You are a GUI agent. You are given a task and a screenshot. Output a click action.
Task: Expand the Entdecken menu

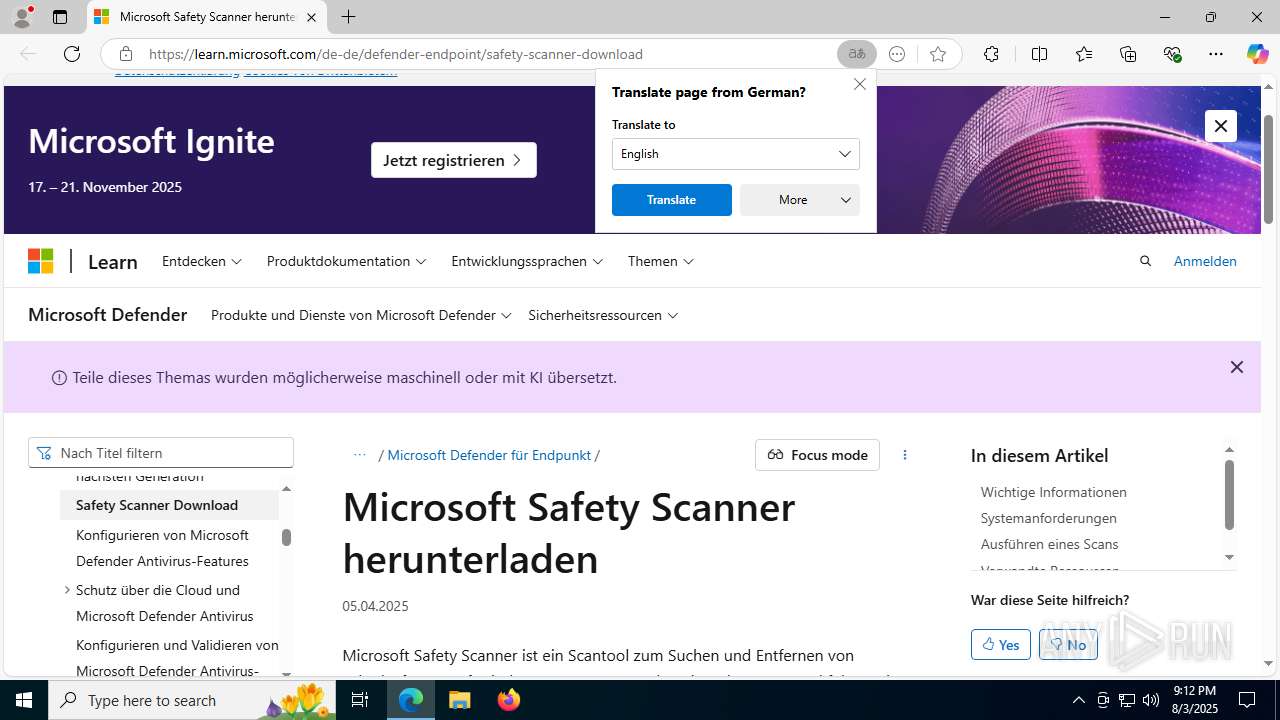[x=202, y=261]
